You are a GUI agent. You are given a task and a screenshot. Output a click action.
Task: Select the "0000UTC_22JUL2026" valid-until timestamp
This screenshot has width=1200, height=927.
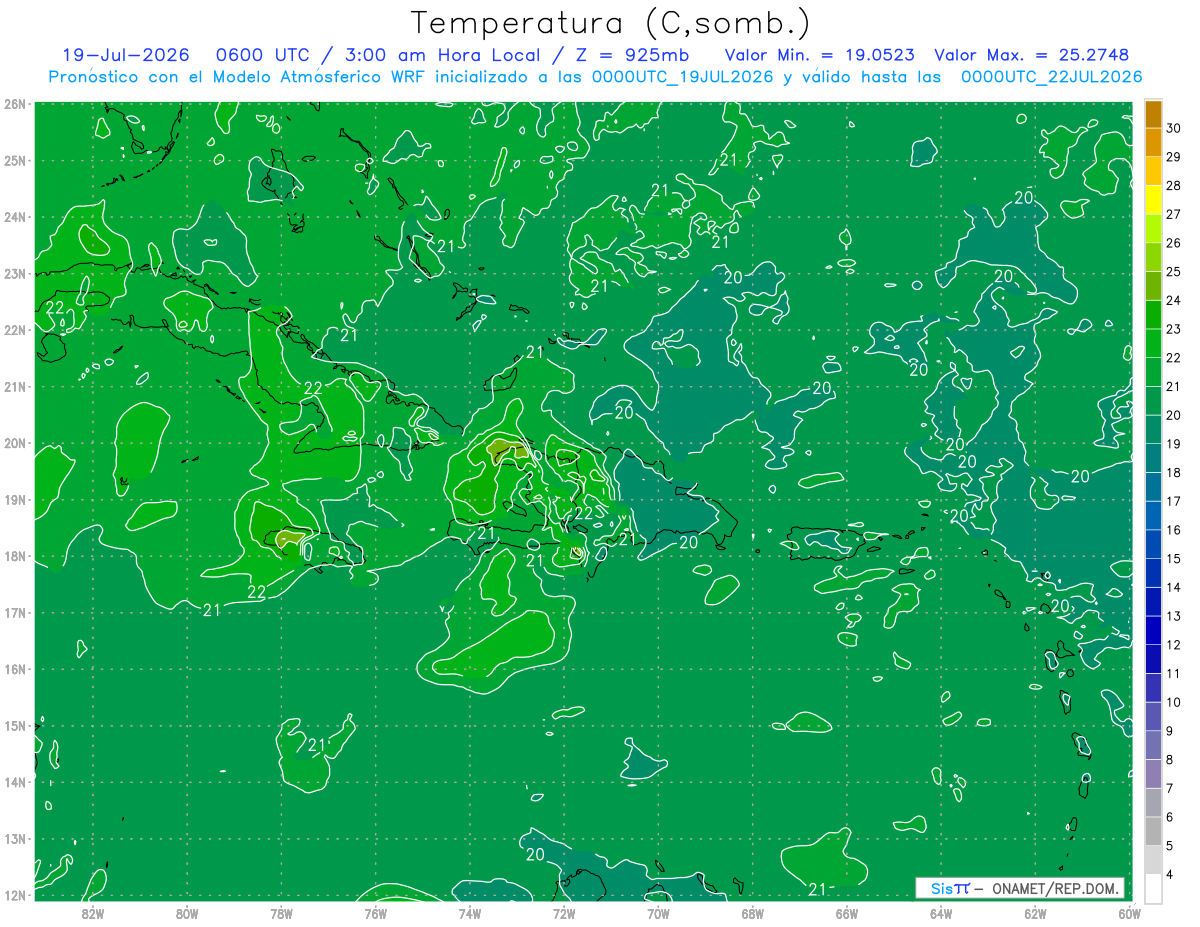(x=1051, y=76)
